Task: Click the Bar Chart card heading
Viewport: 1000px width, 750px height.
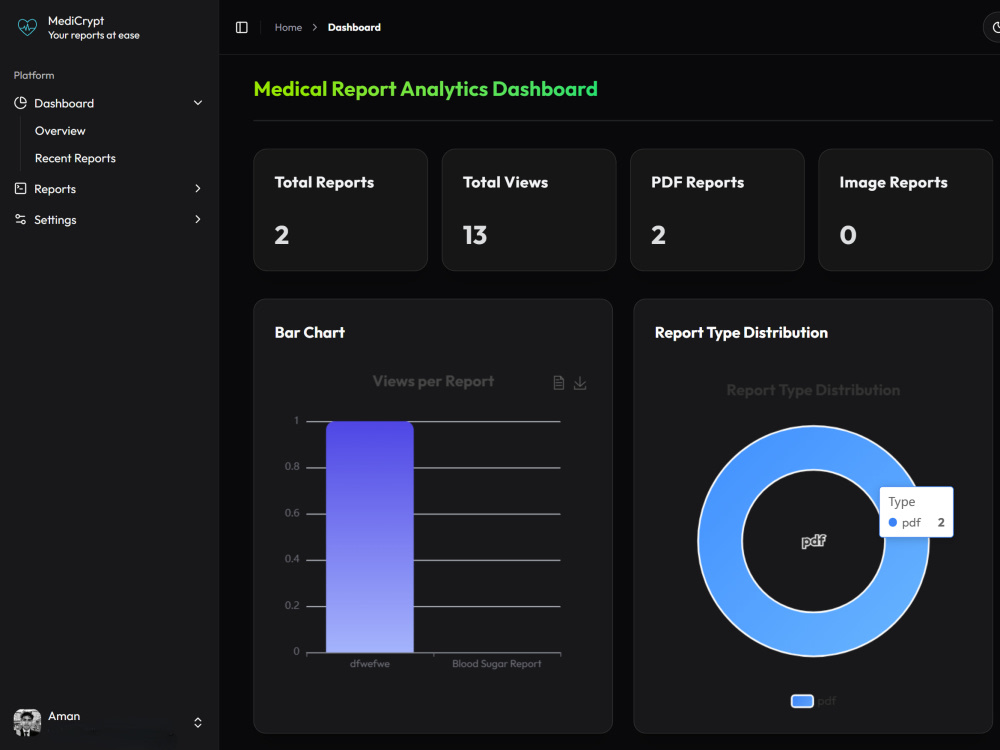Action: point(309,332)
